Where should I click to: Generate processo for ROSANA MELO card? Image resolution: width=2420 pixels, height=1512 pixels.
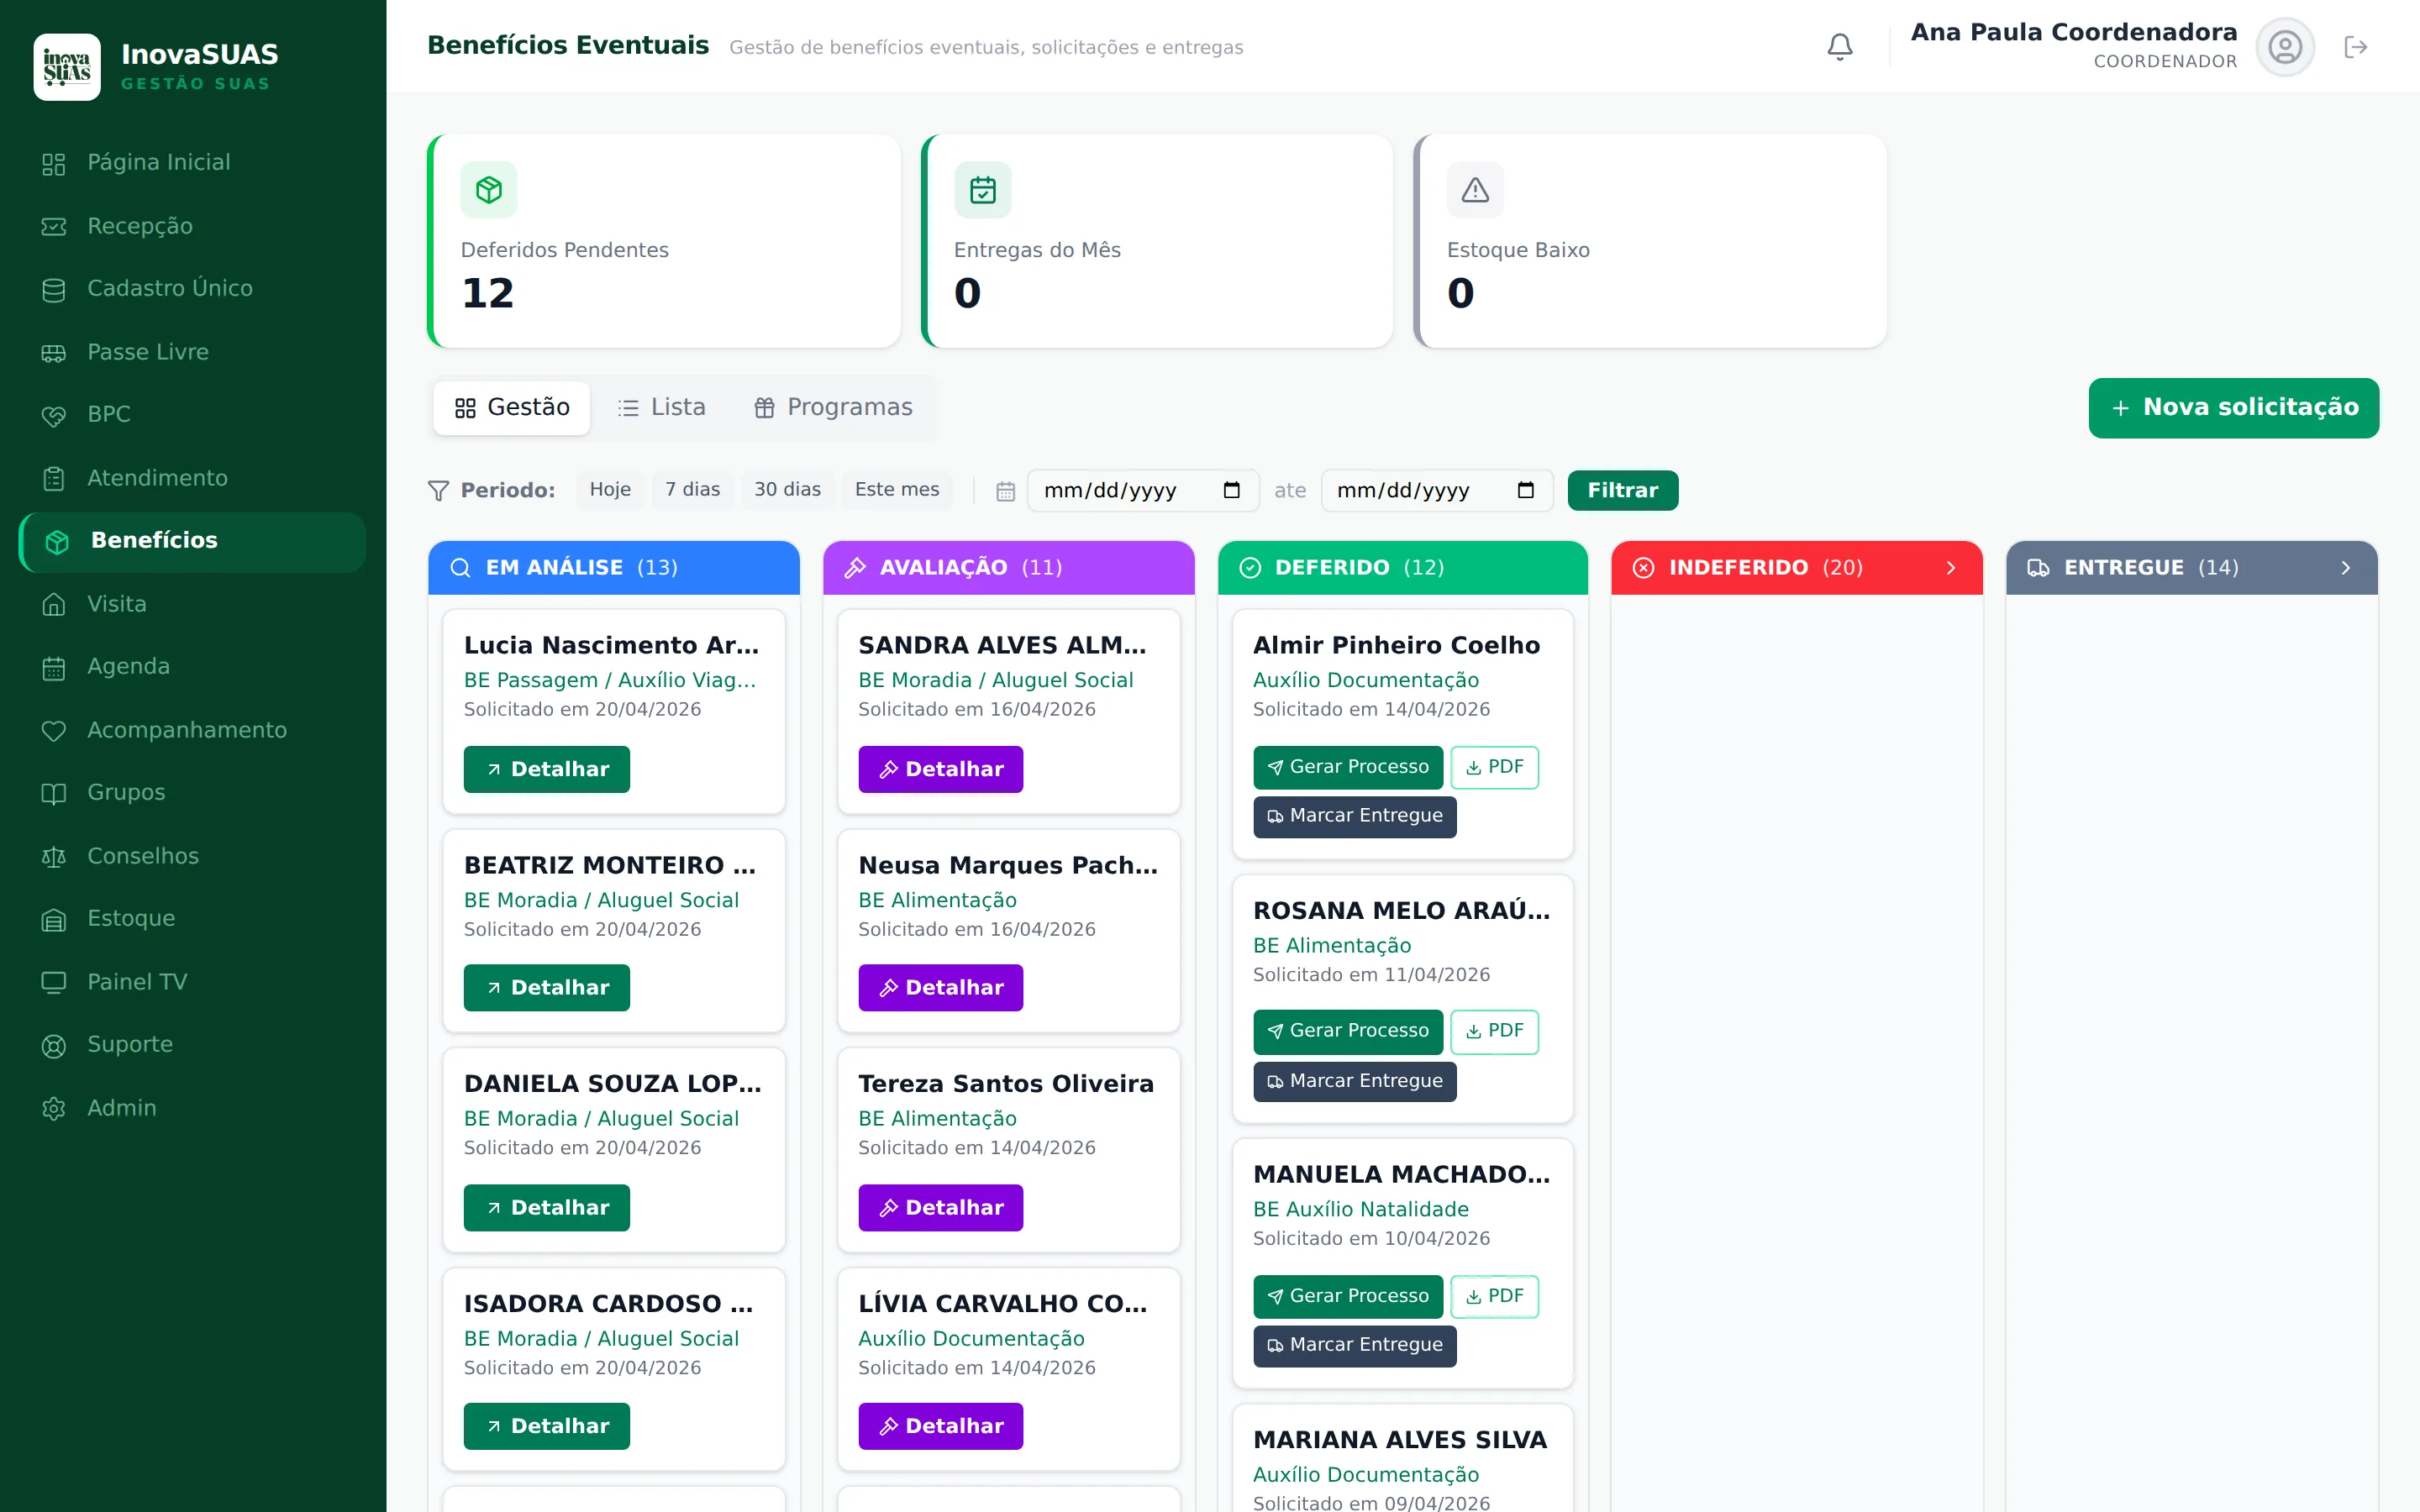pyautogui.click(x=1348, y=1032)
